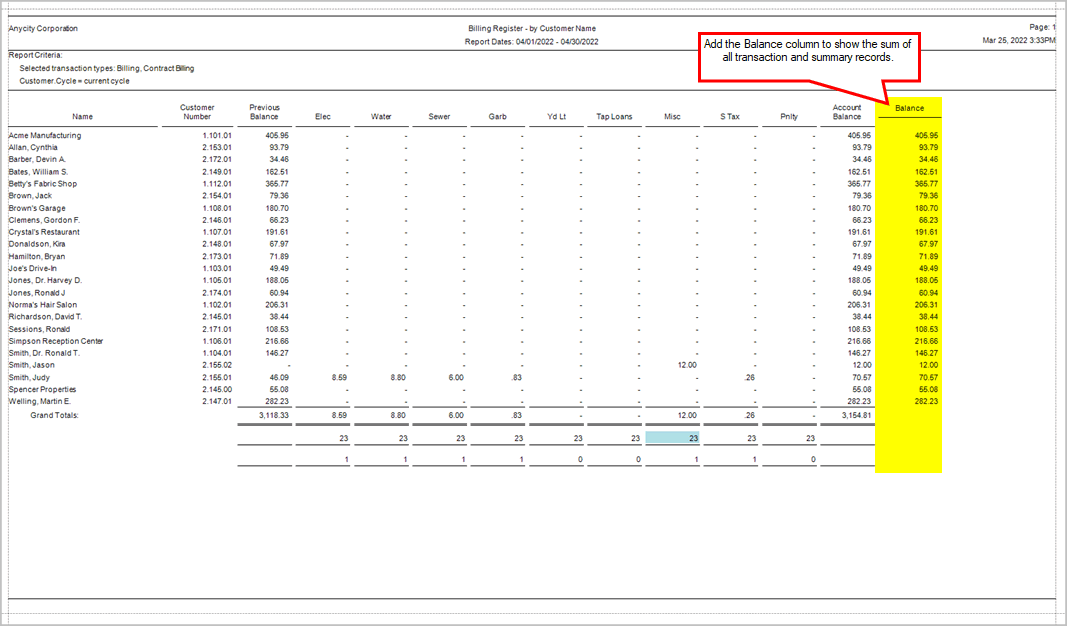Select the Previous Balance column header
The width and height of the screenshot is (1067, 626).
pos(264,111)
